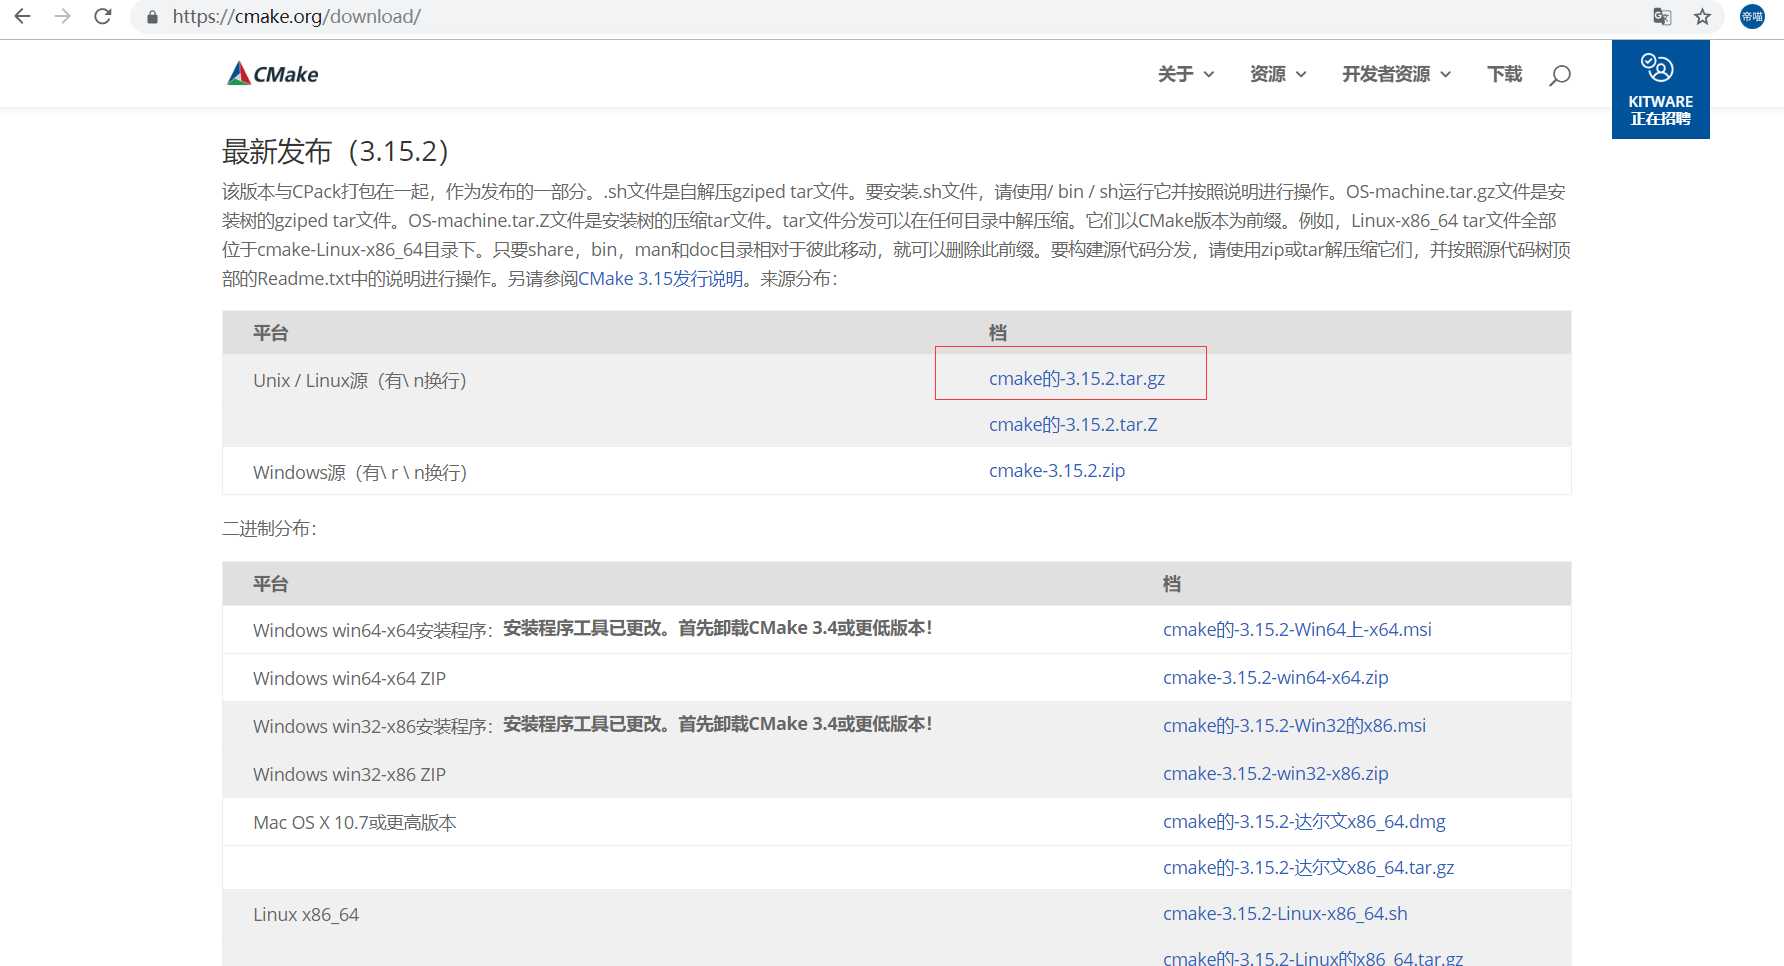Download the Darwin x86_64.tar.gz file
The width and height of the screenshot is (1784, 966).
point(1308,868)
